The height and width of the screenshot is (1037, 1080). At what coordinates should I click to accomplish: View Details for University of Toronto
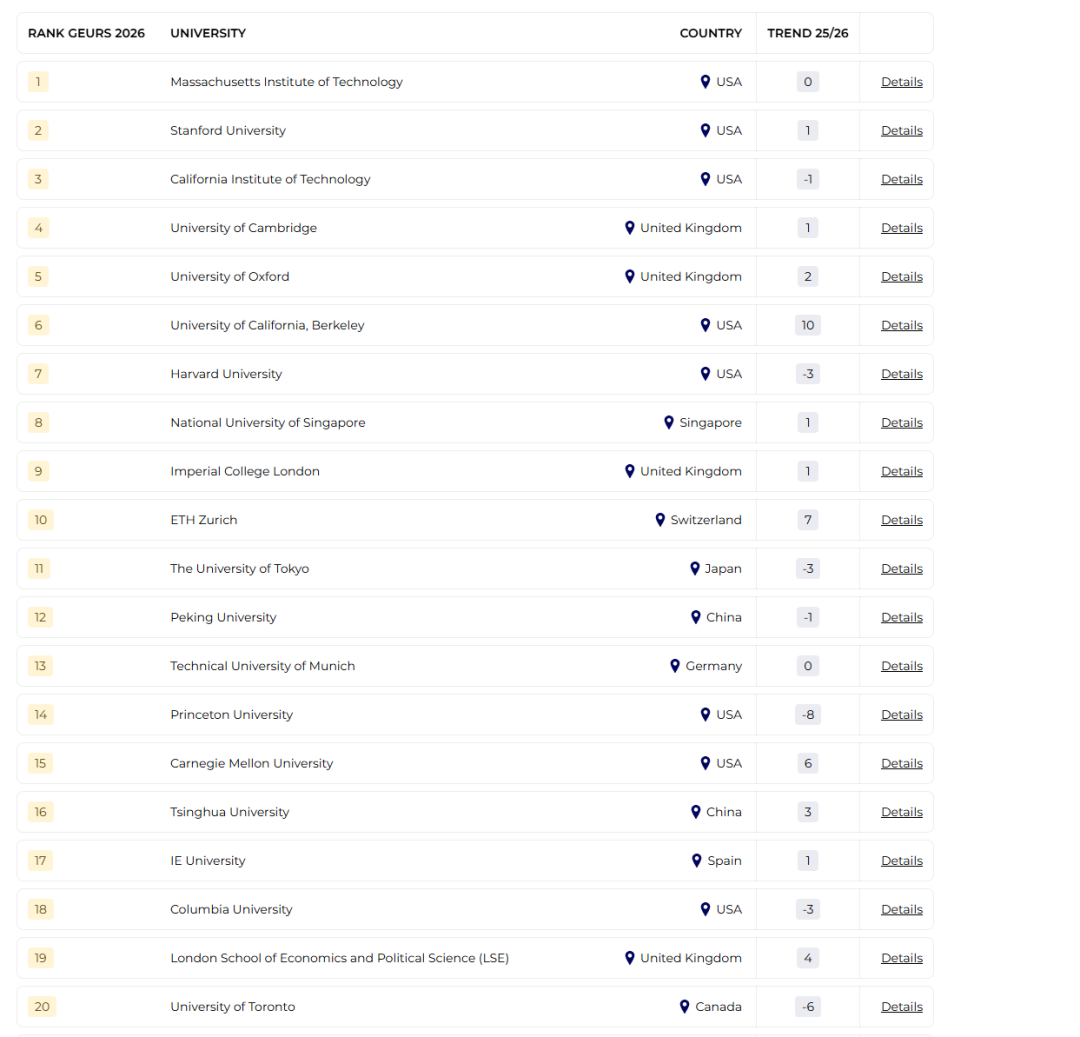[x=901, y=1007]
